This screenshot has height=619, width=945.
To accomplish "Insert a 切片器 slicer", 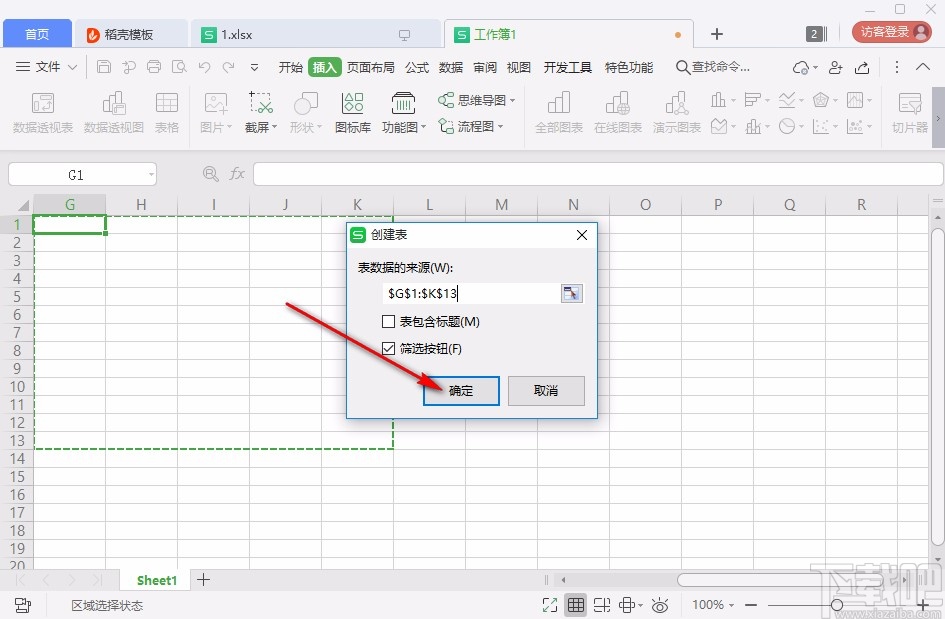I will click(908, 110).
